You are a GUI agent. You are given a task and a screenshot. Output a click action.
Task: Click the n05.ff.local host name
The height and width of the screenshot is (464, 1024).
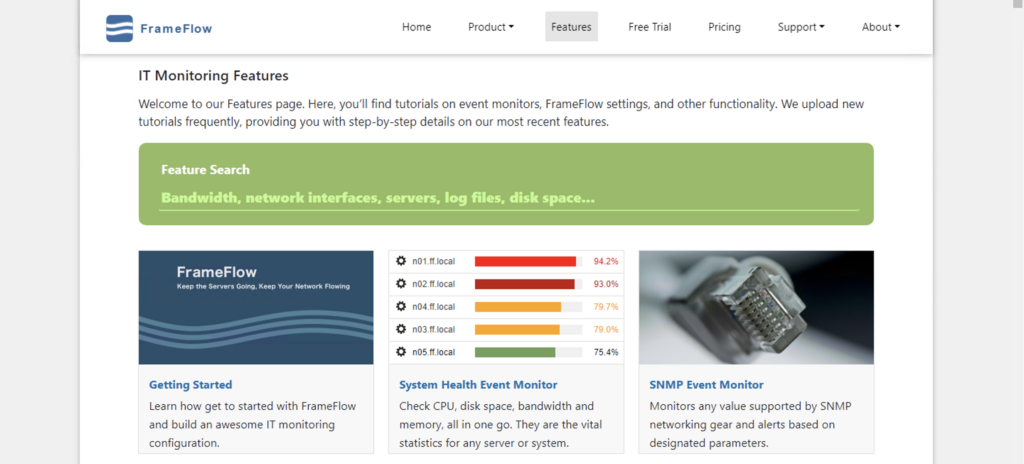[434, 352]
